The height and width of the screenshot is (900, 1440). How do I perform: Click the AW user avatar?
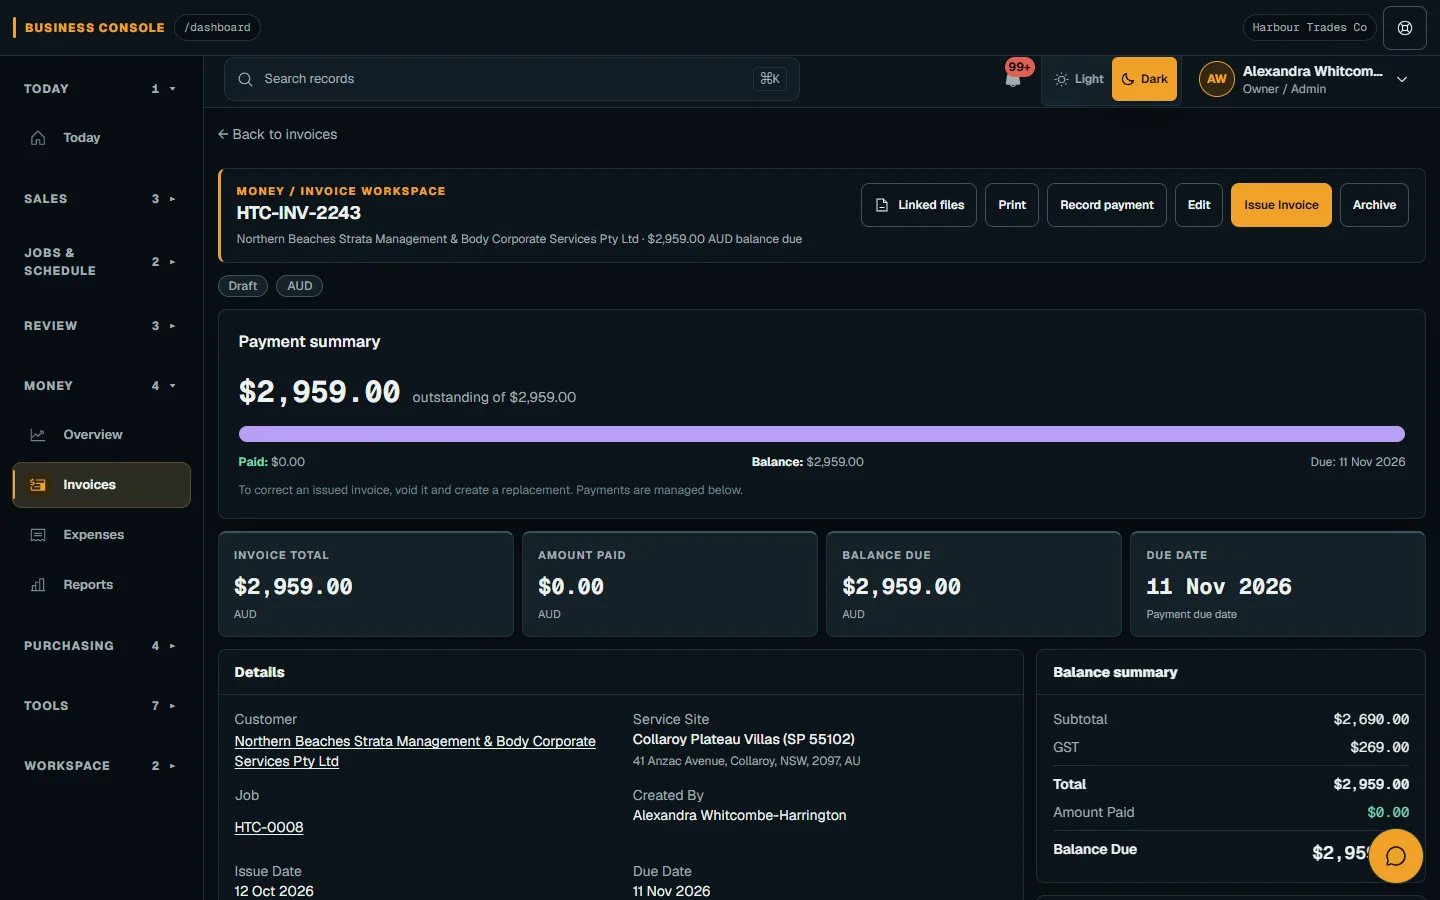coord(1217,79)
